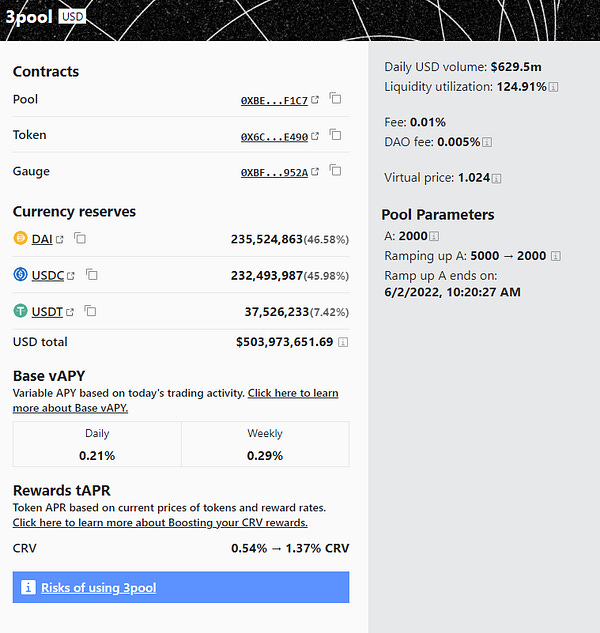Click the 3pool title heading

[x=29, y=17]
